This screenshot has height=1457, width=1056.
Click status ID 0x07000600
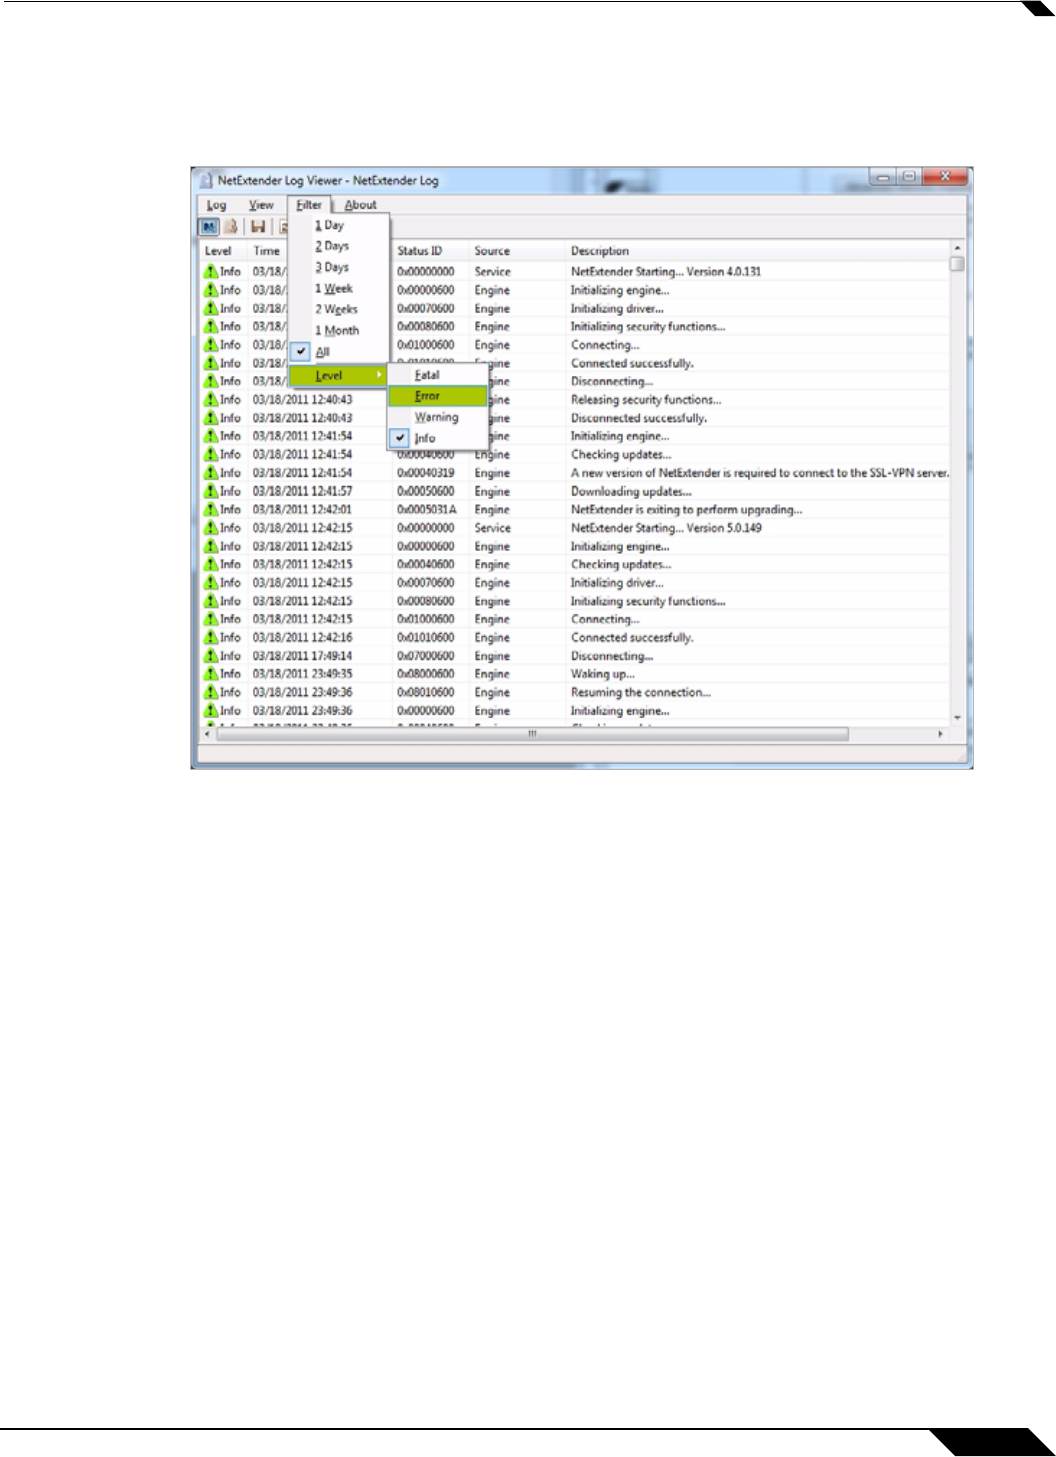(426, 656)
